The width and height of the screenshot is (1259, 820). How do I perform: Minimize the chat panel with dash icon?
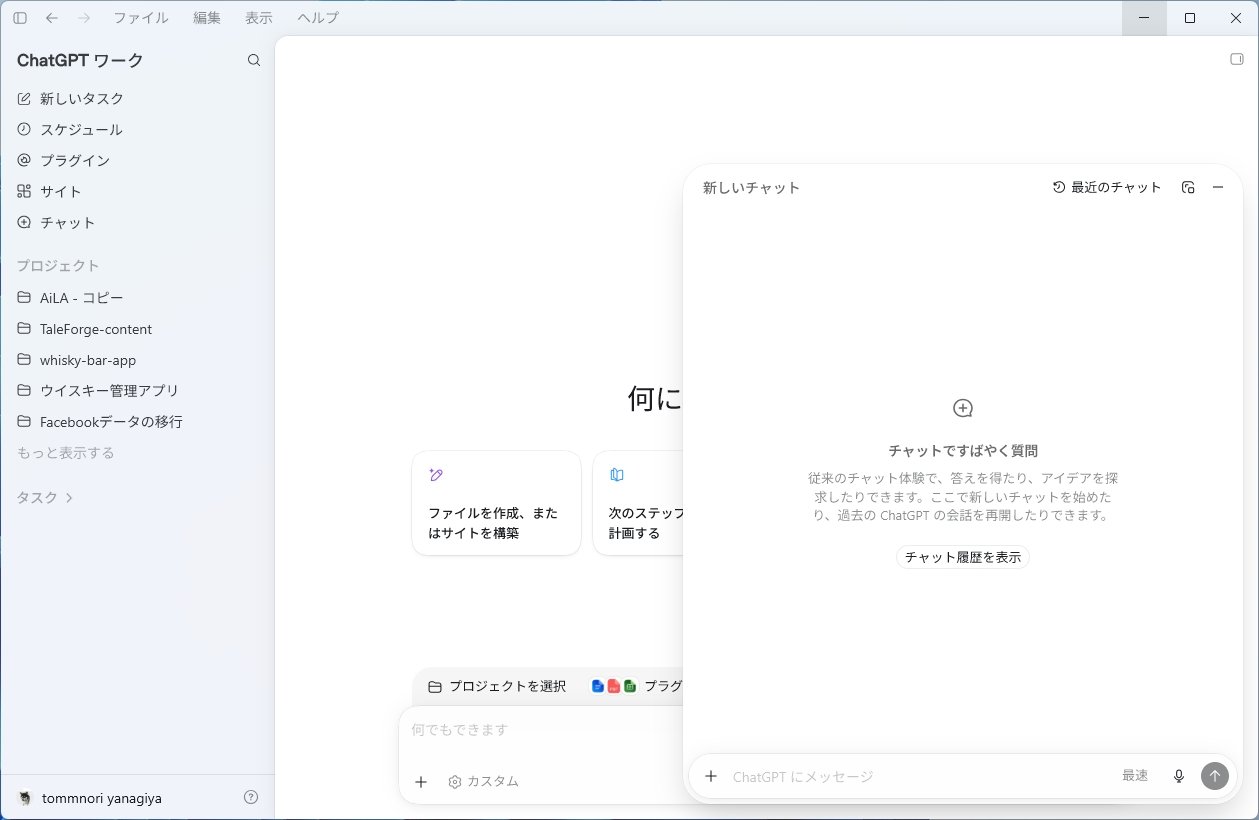pos(1218,187)
